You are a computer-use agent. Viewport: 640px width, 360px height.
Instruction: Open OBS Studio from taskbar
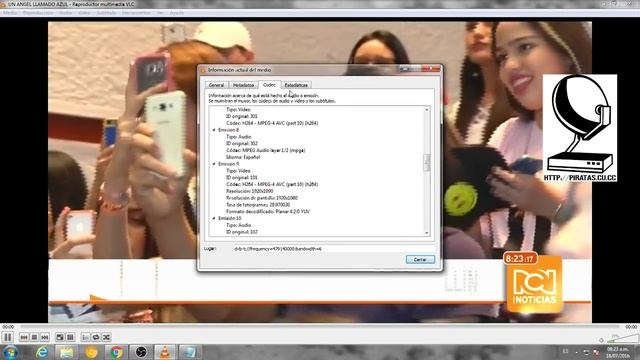[140, 352]
